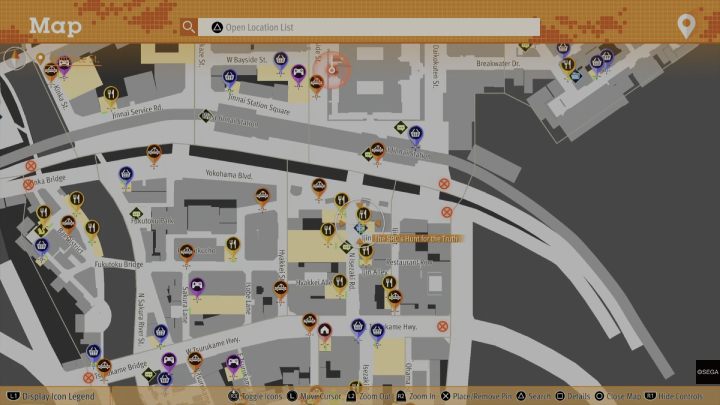
Task: Toggle Place/Remove Pin control
Action: tap(476, 396)
